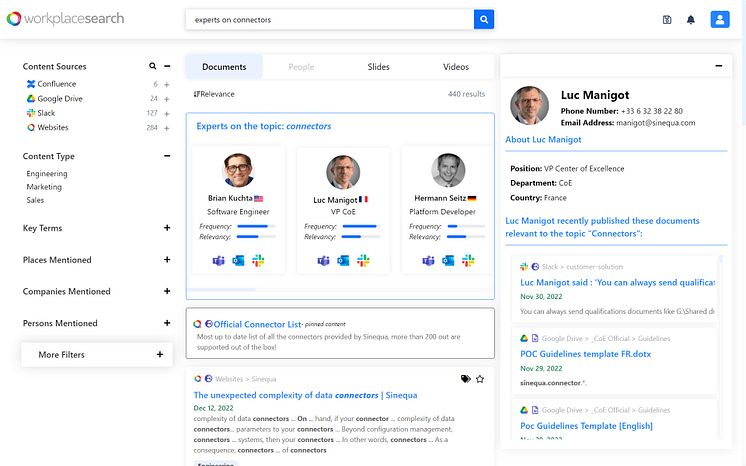Click Google Drive source icon in sidebar
Image resolution: width=746 pixels, height=466 pixels.
click(31, 99)
